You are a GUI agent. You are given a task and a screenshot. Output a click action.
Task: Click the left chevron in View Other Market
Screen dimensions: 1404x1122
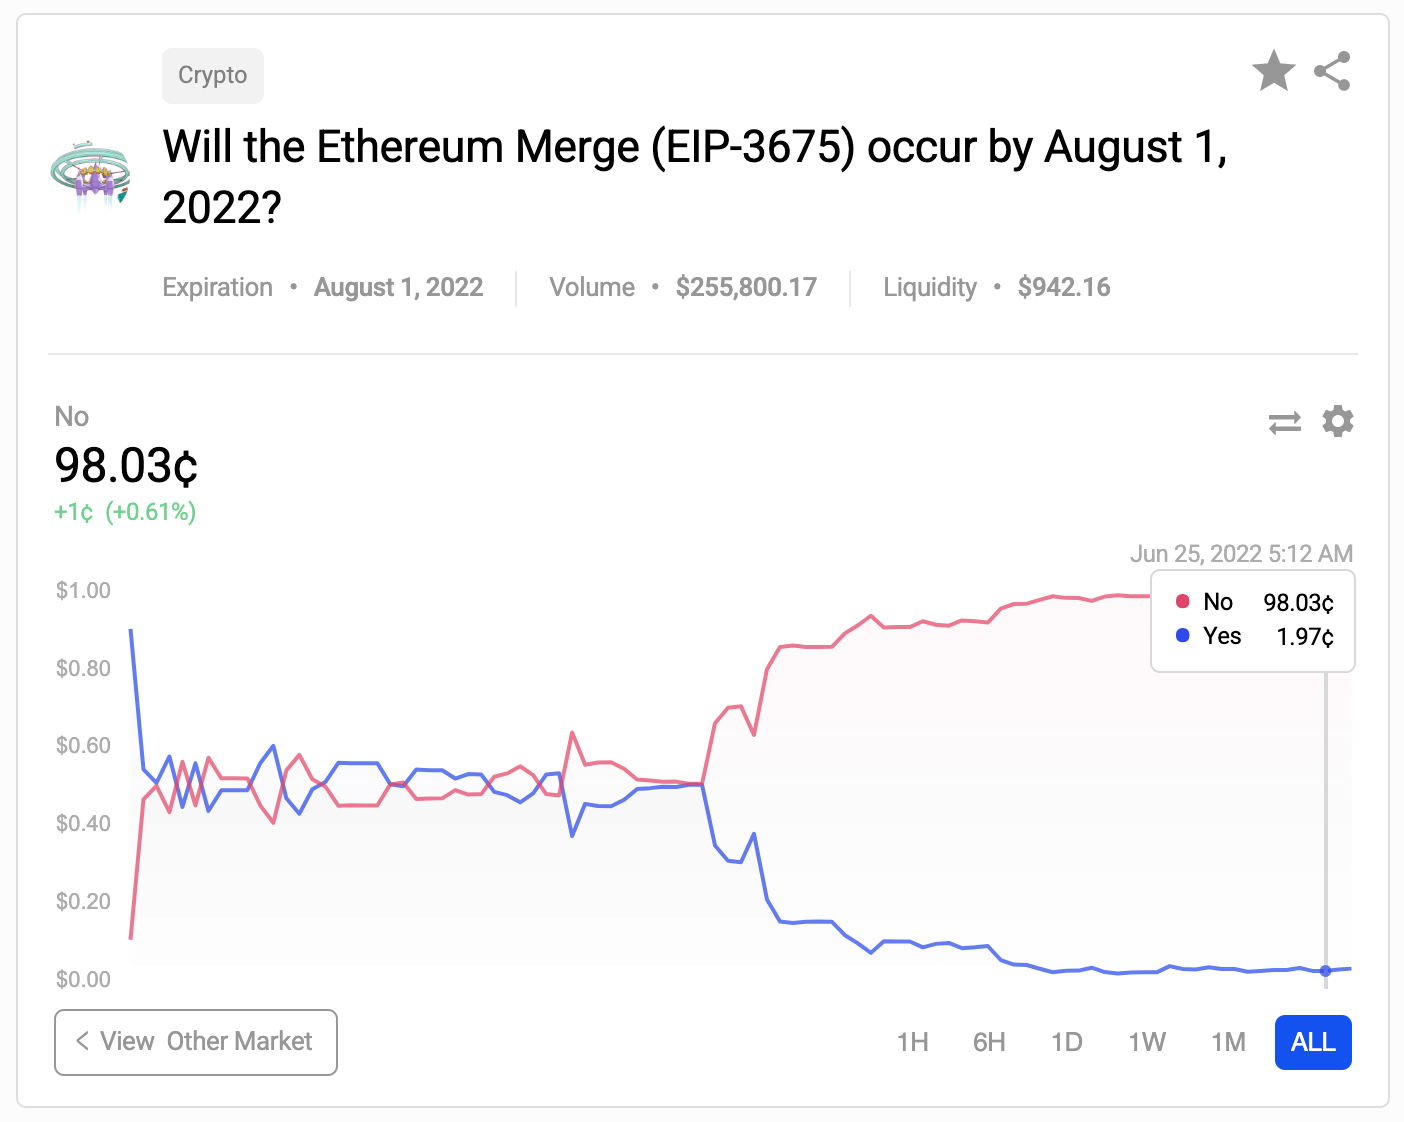[x=83, y=1041]
